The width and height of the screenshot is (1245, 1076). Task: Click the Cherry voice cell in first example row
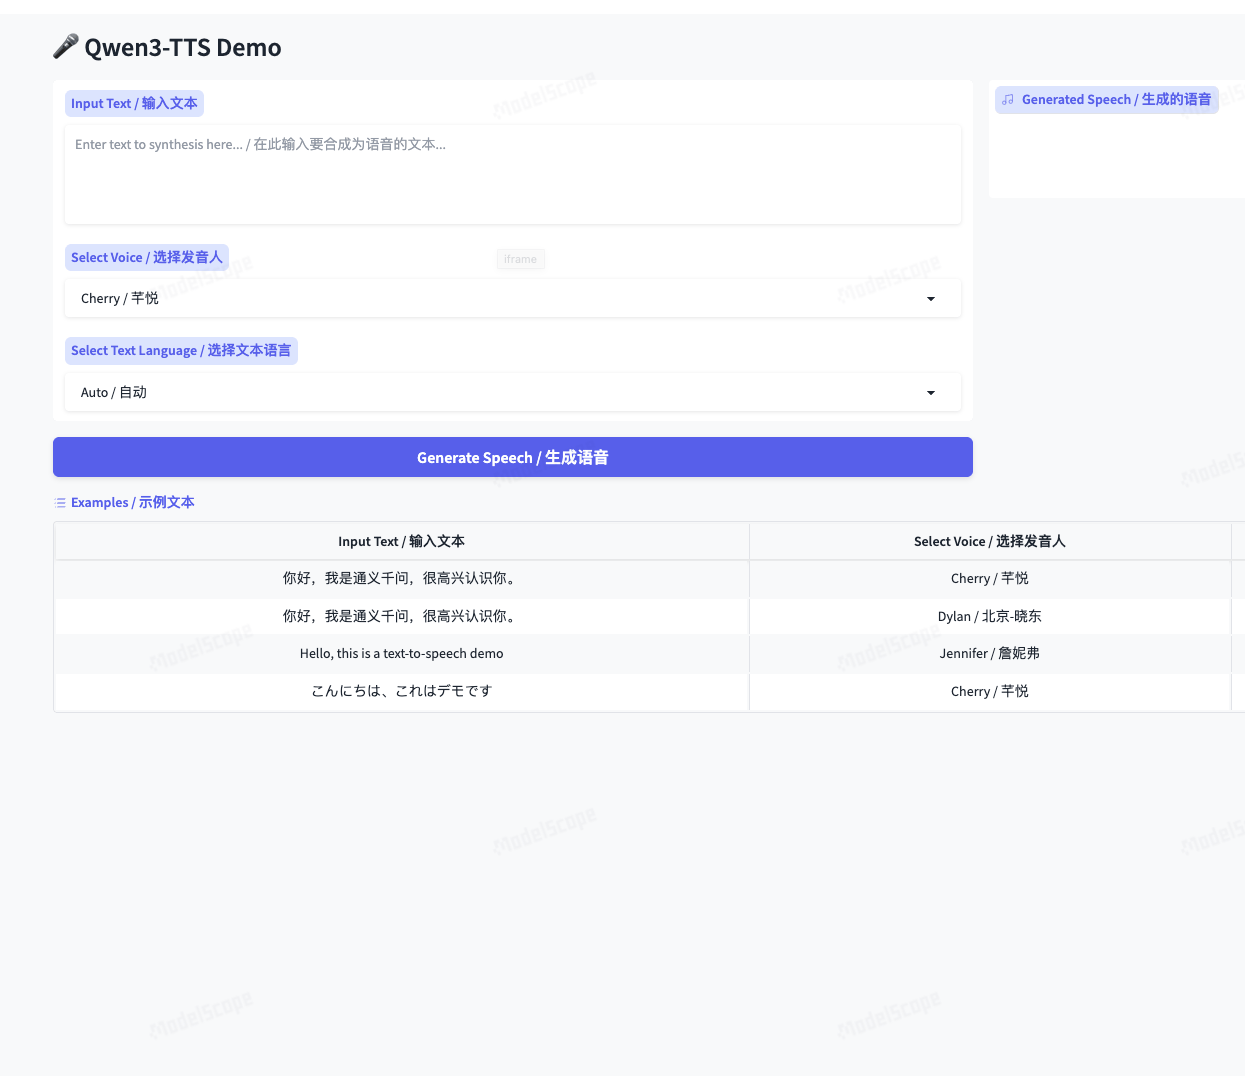point(990,578)
